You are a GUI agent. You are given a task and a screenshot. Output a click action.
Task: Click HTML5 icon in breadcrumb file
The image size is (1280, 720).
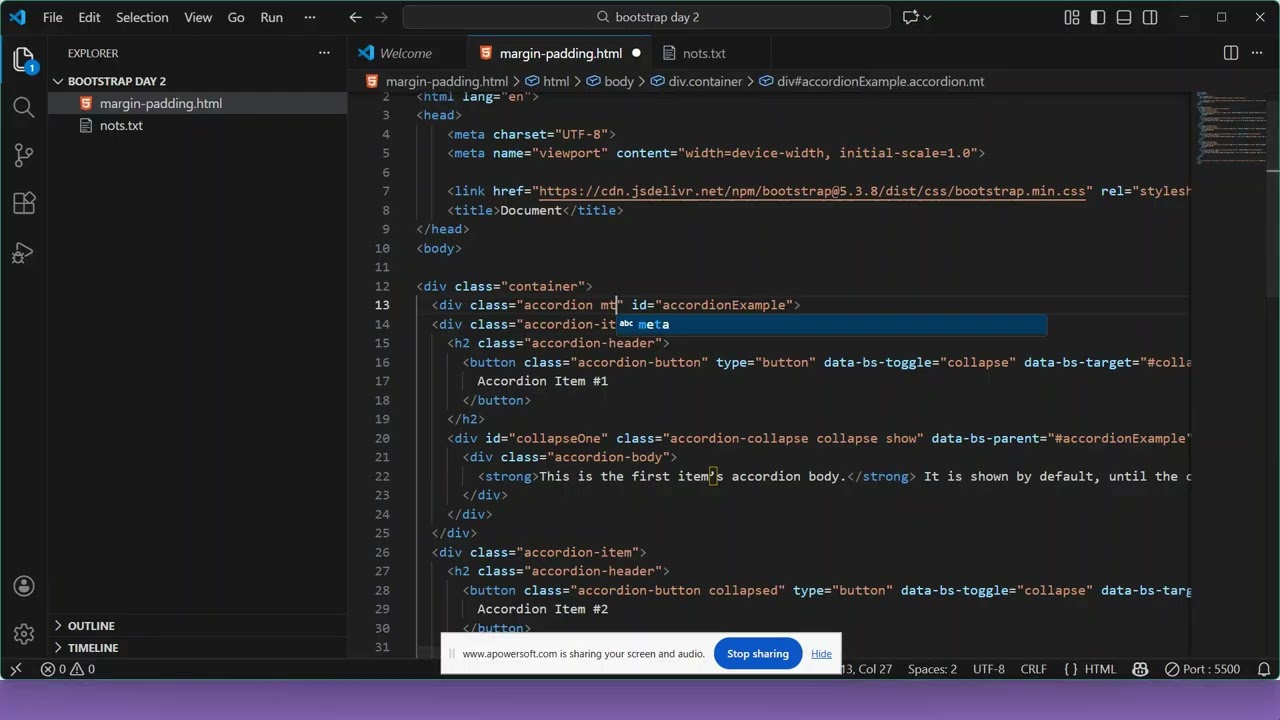coord(372,82)
